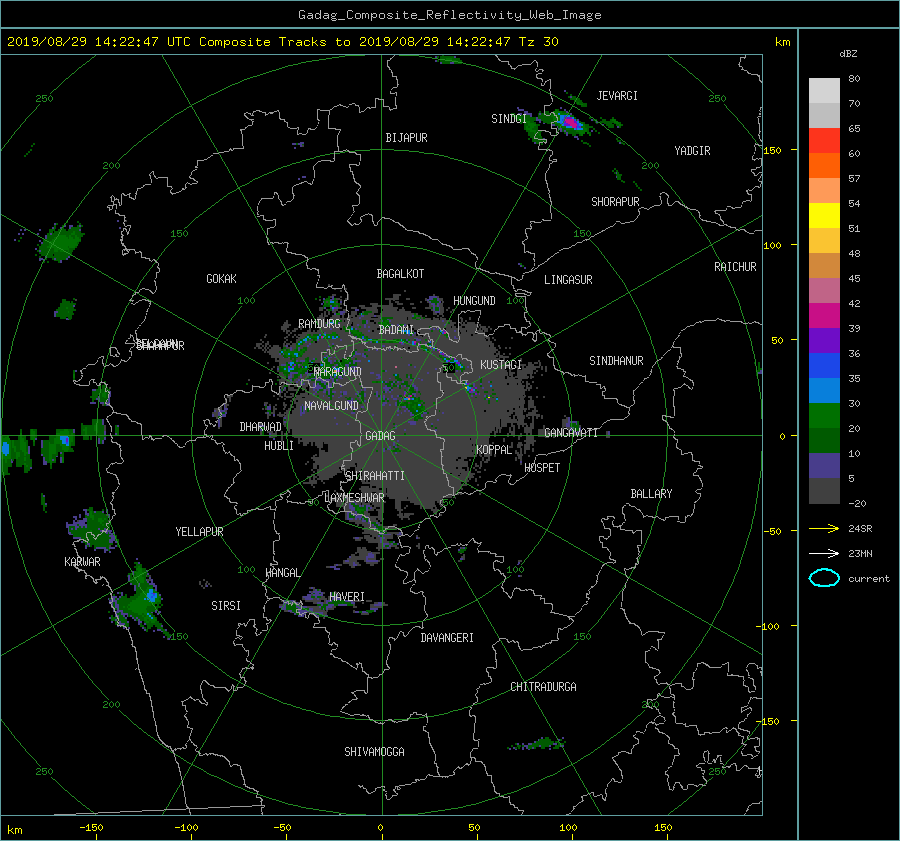900x841 pixels.
Task: Click the RAMDURG city label
Action: 319,324
